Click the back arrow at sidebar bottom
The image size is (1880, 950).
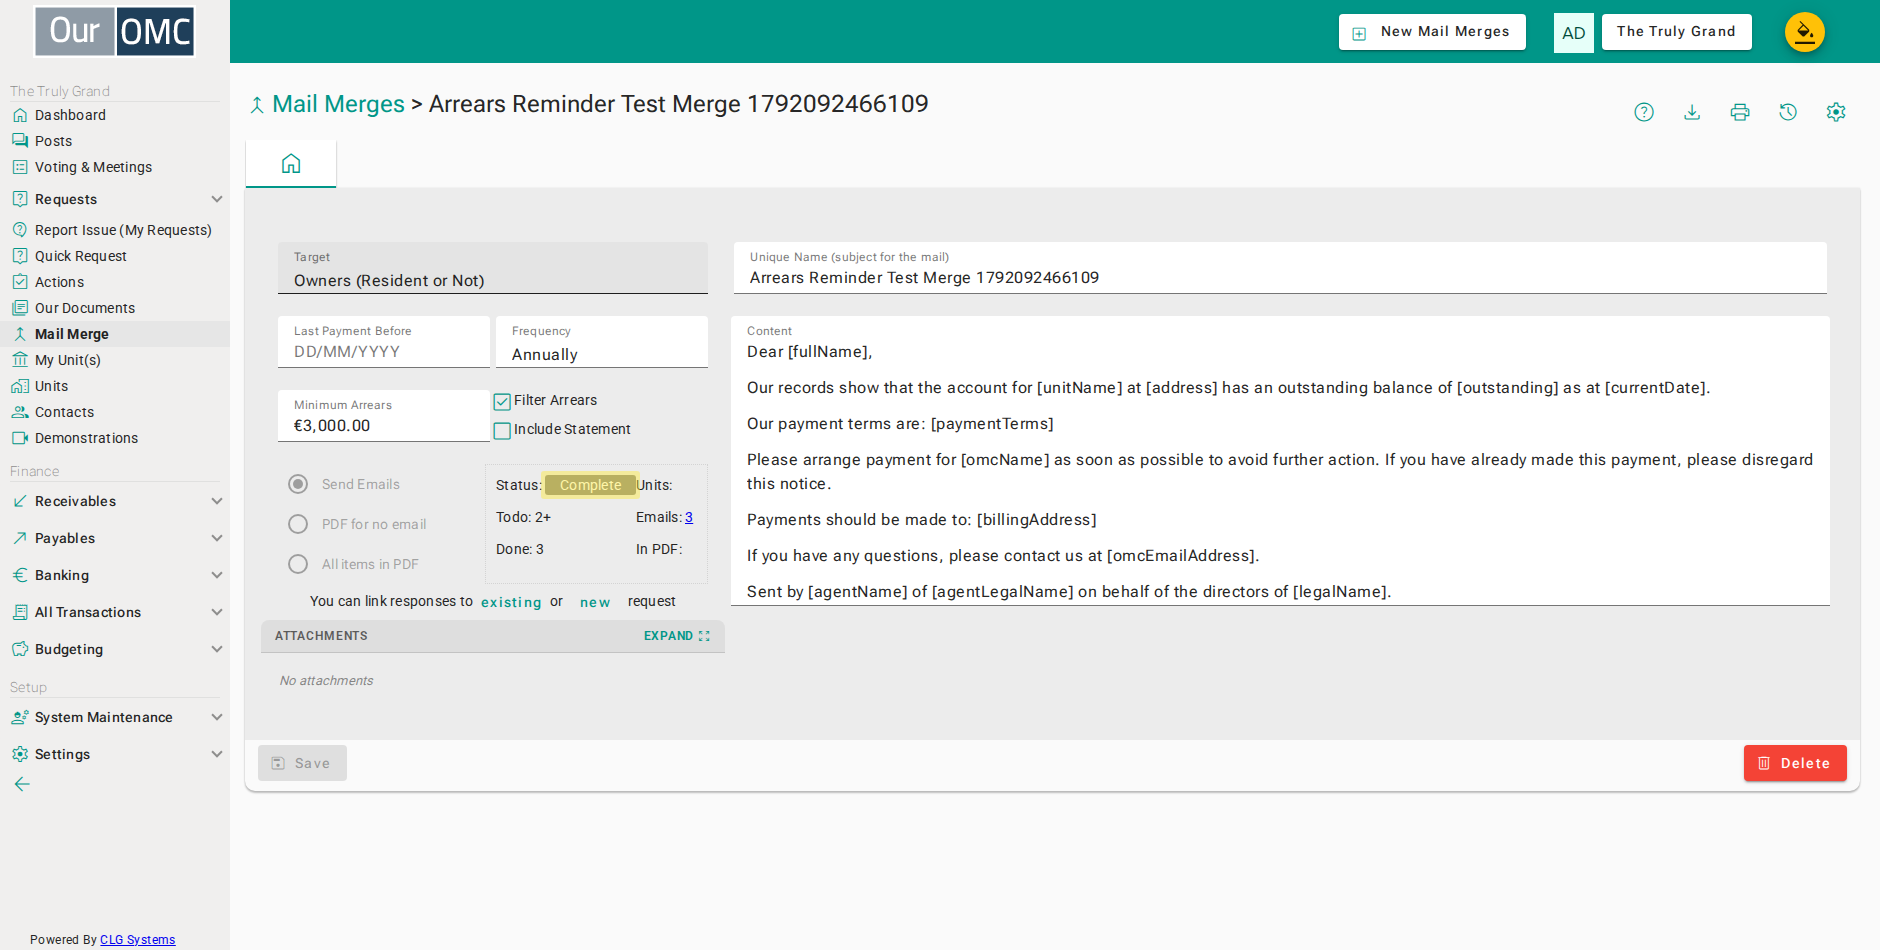pyautogui.click(x=22, y=784)
